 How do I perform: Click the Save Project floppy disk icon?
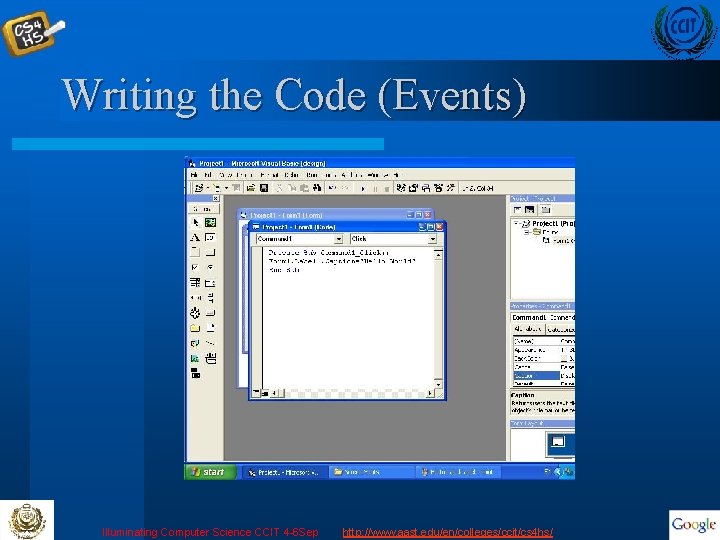(264, 188)
